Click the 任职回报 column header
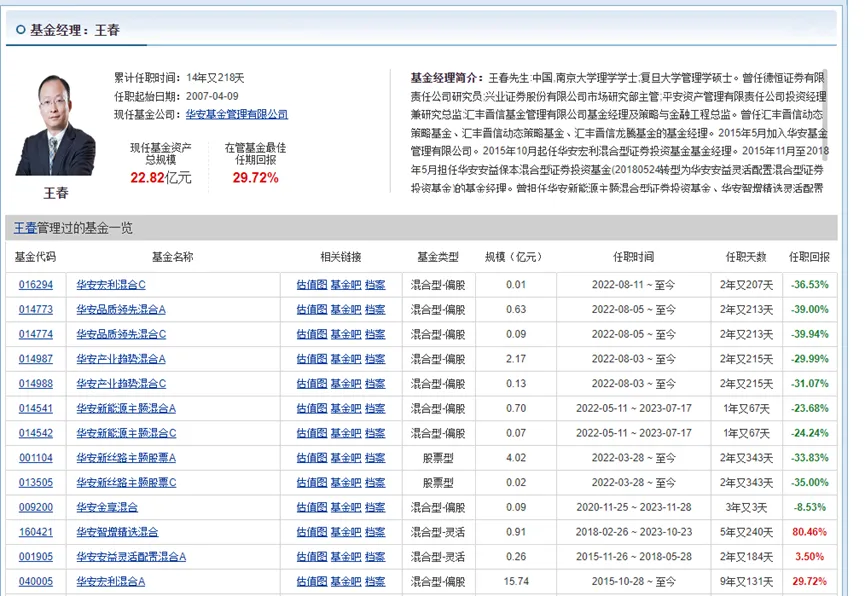Screen dimensions: 865x596 pos(809,257)
